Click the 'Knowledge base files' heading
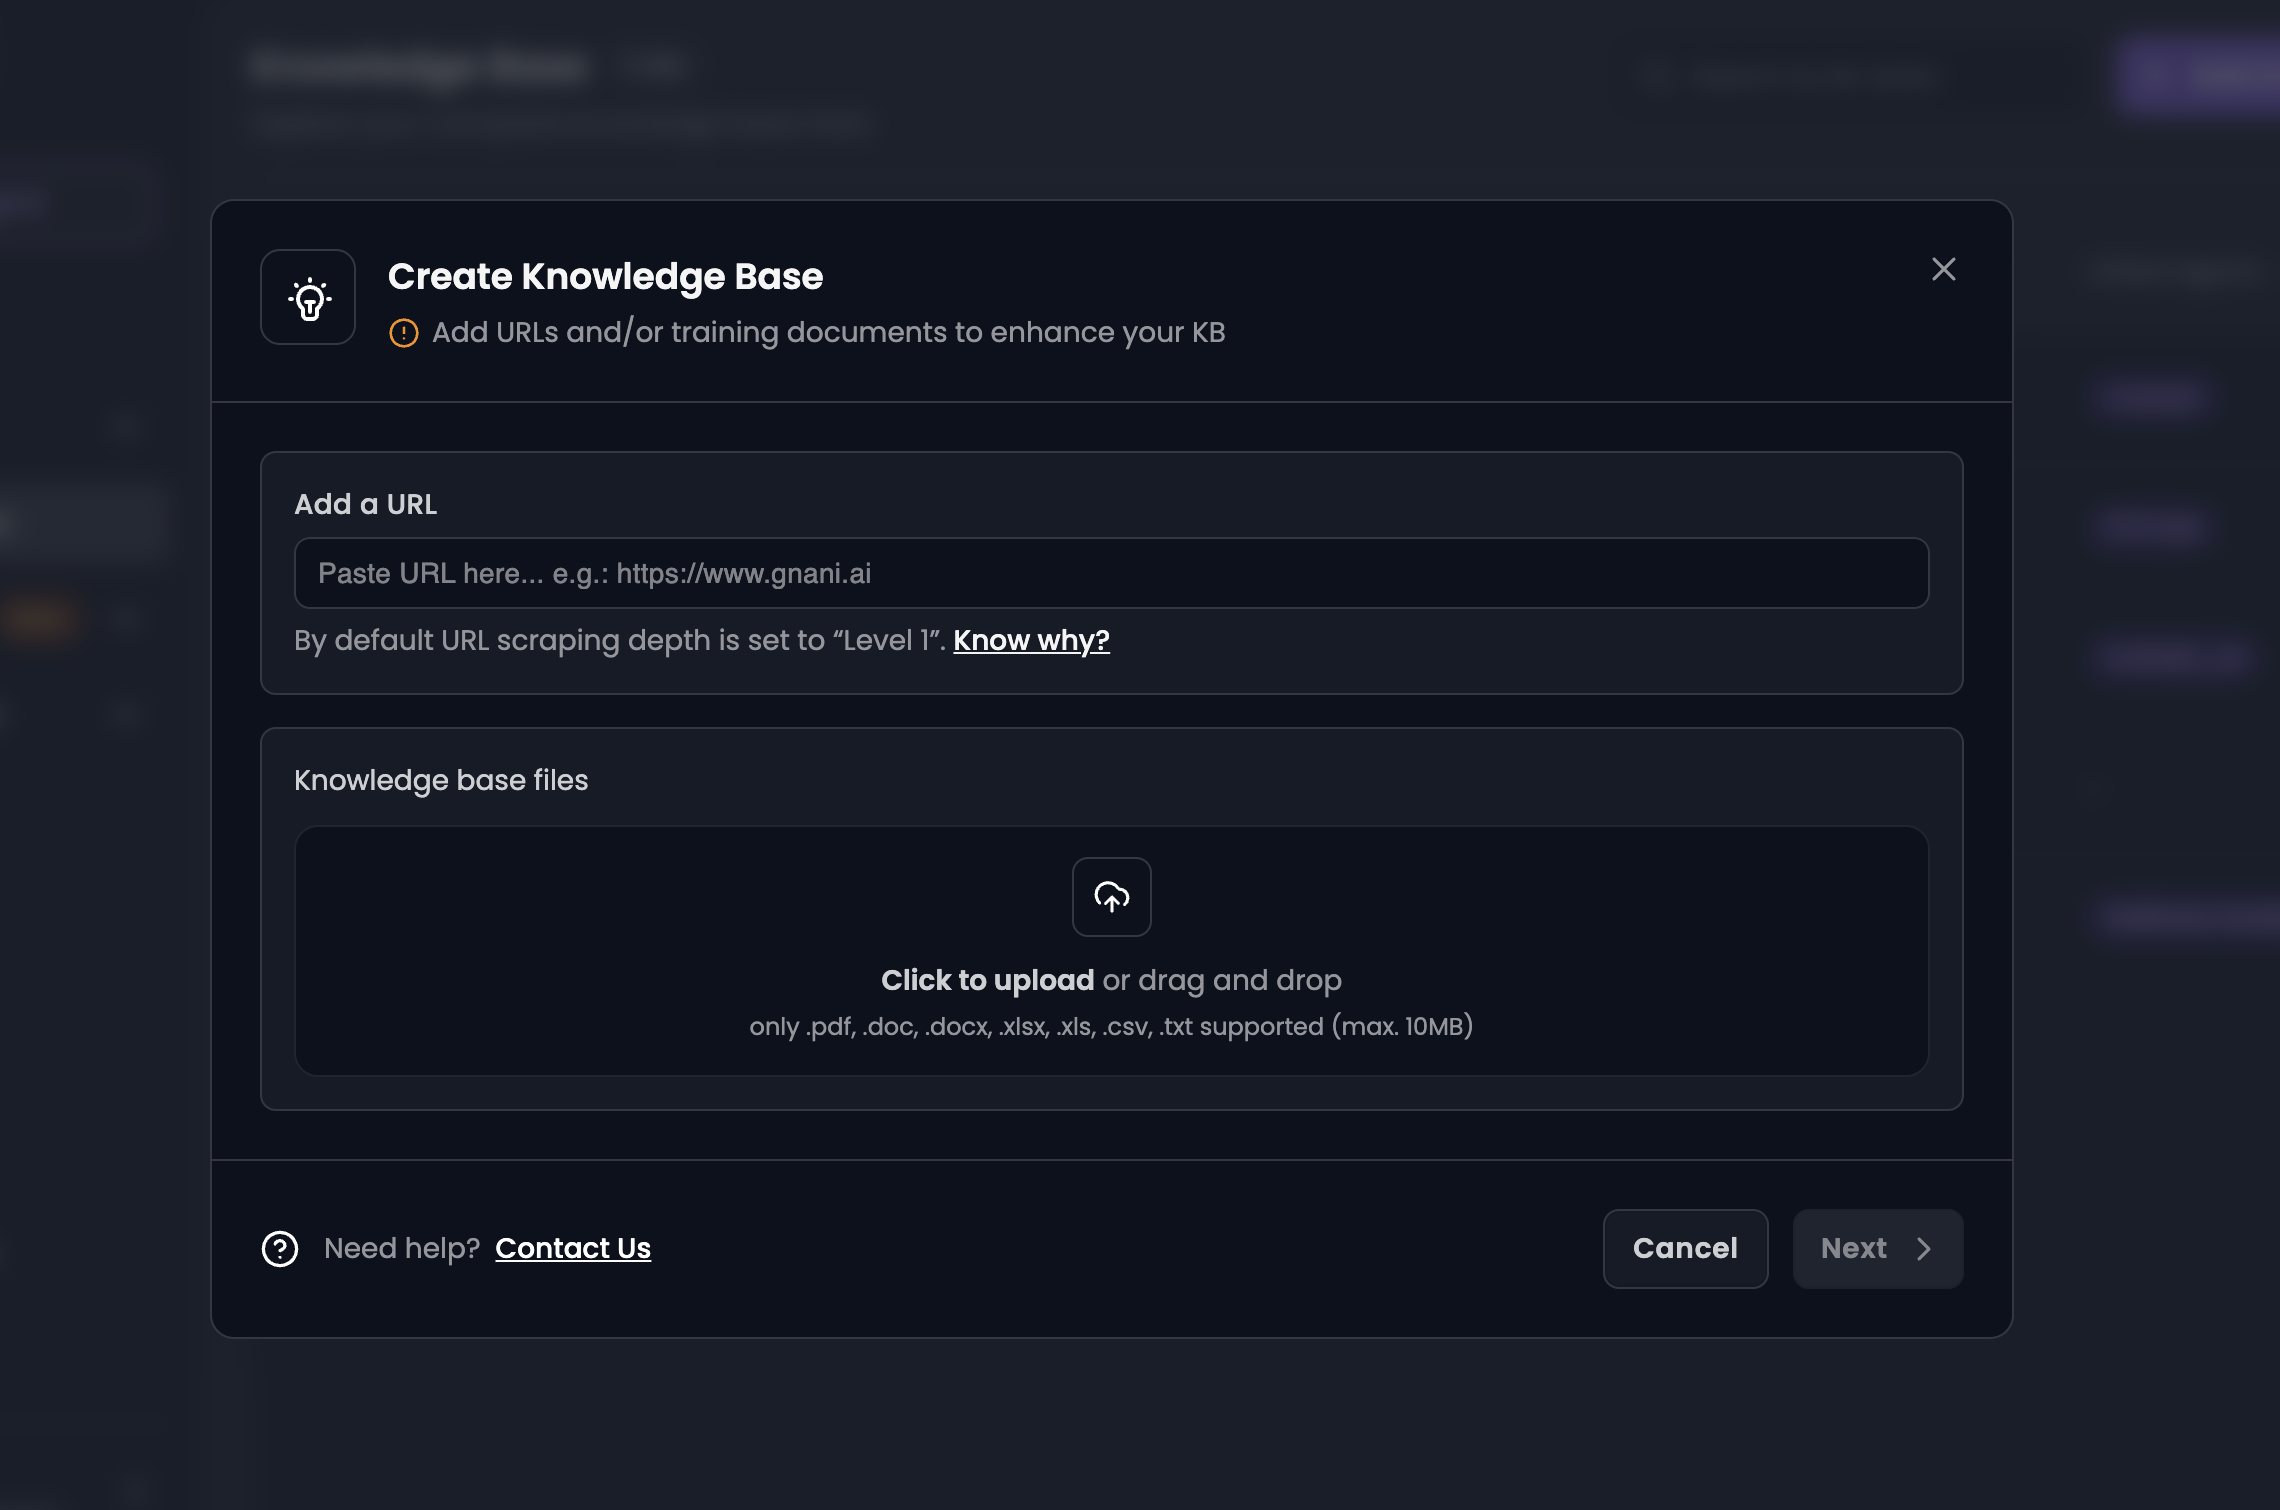The width and height of the screenshot is (2280, 1510). coord(441,780)
